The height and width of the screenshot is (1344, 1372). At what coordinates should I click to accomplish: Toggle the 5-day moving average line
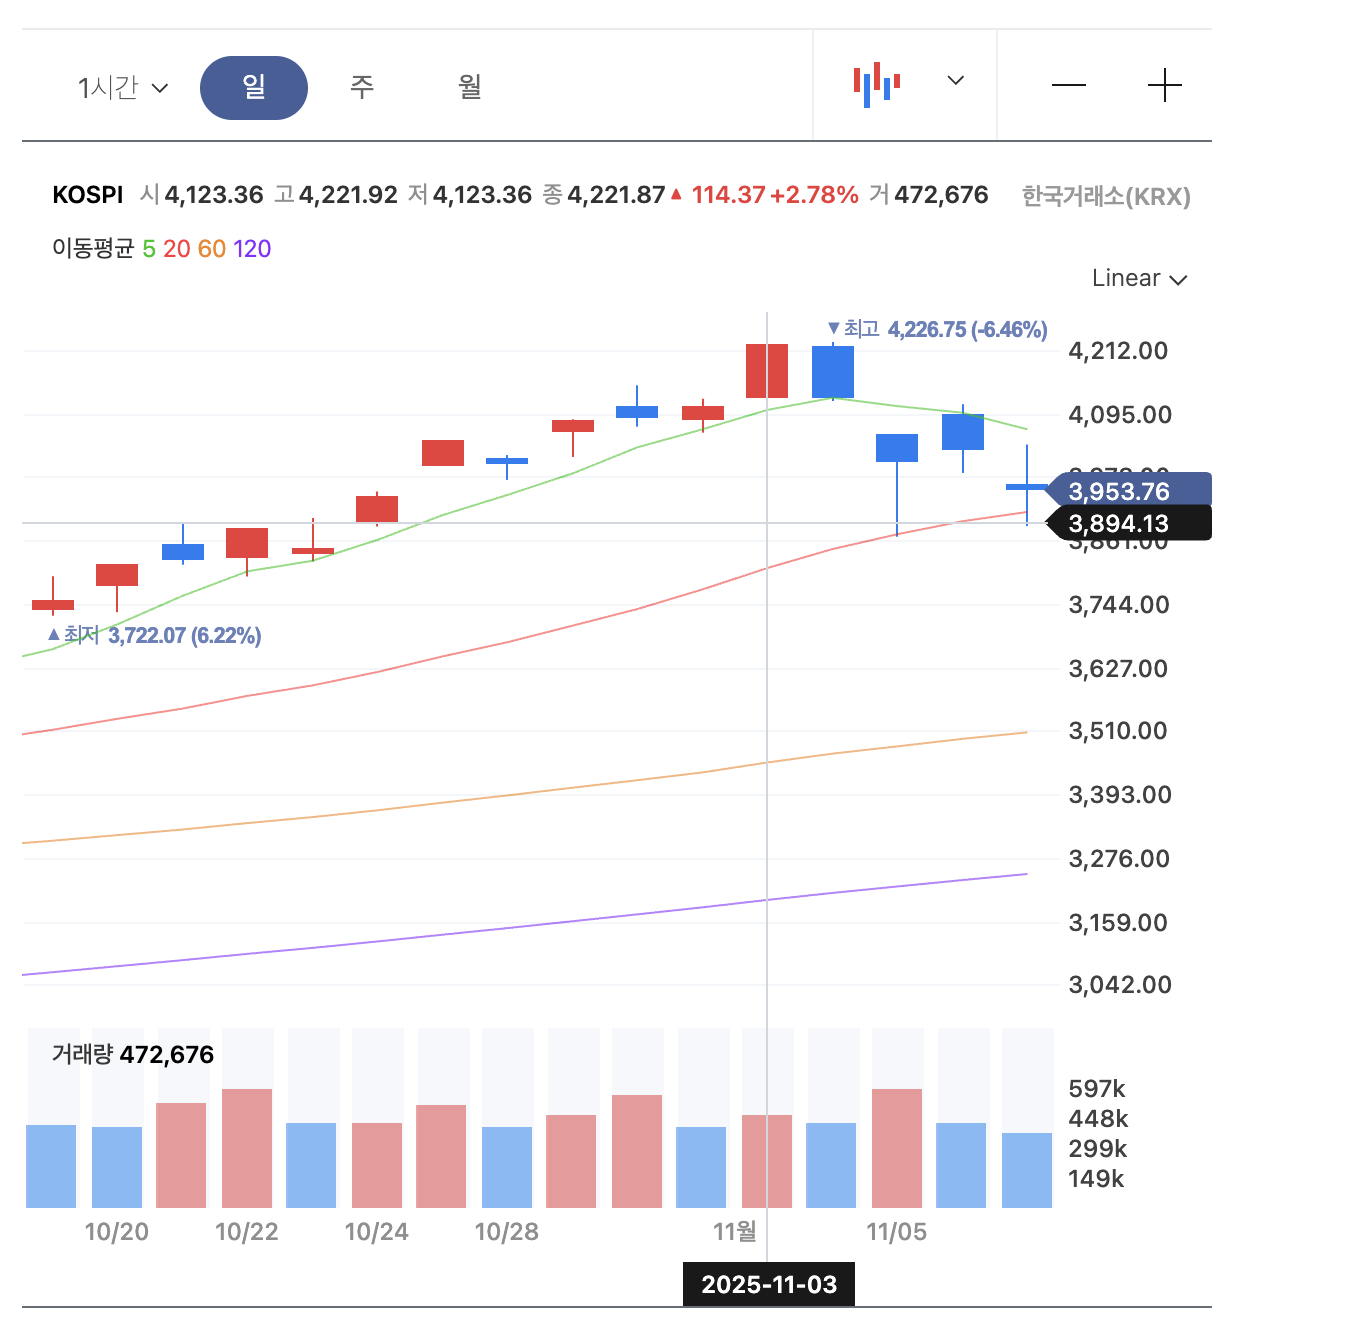149,249
